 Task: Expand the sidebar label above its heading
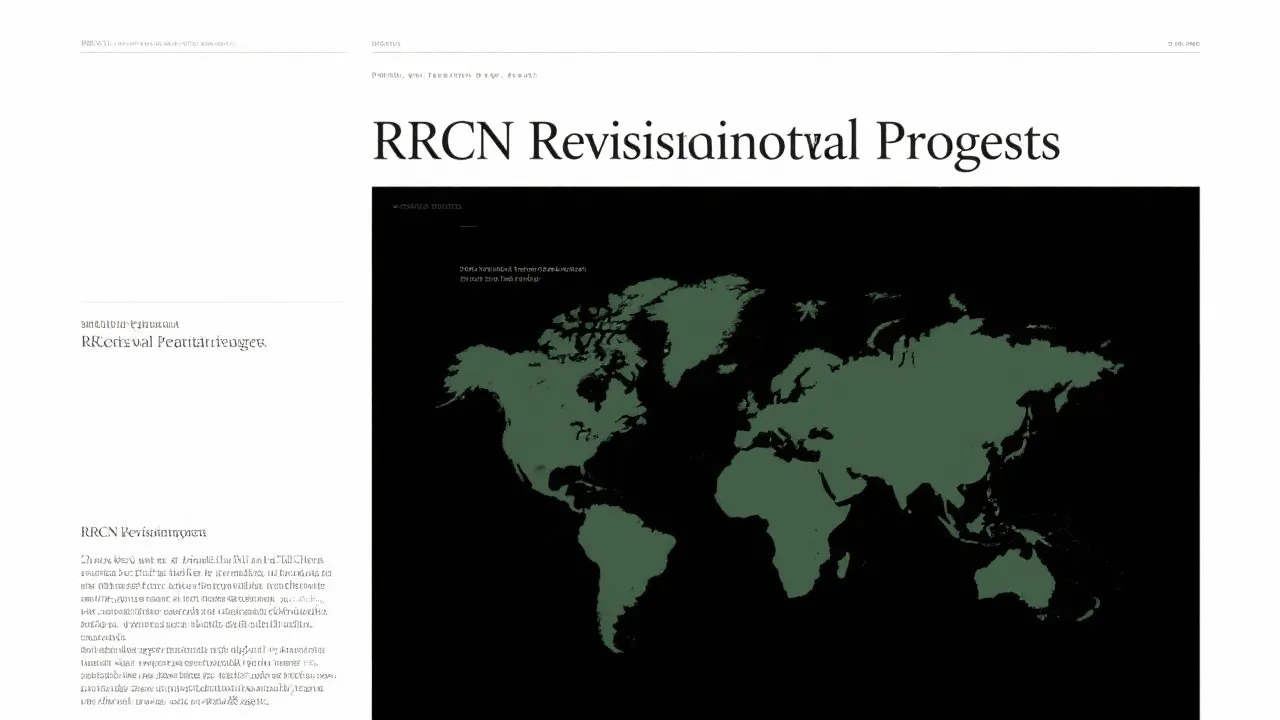click(130, 323)
